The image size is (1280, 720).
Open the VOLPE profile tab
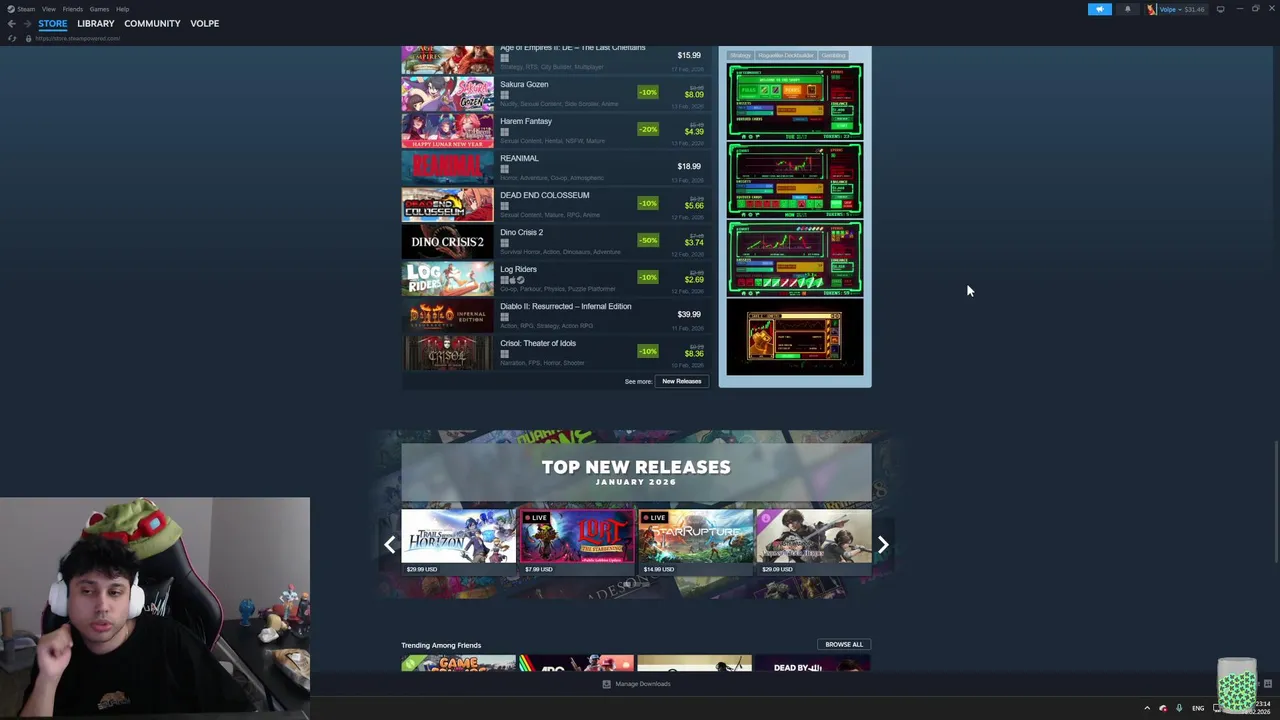coord(204,23)
